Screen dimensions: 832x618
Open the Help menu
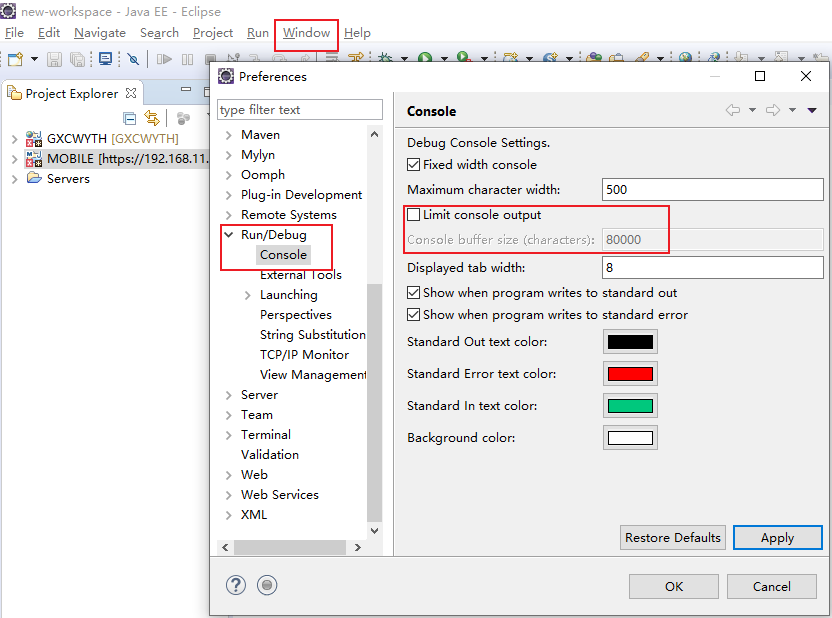coord(357,33)
